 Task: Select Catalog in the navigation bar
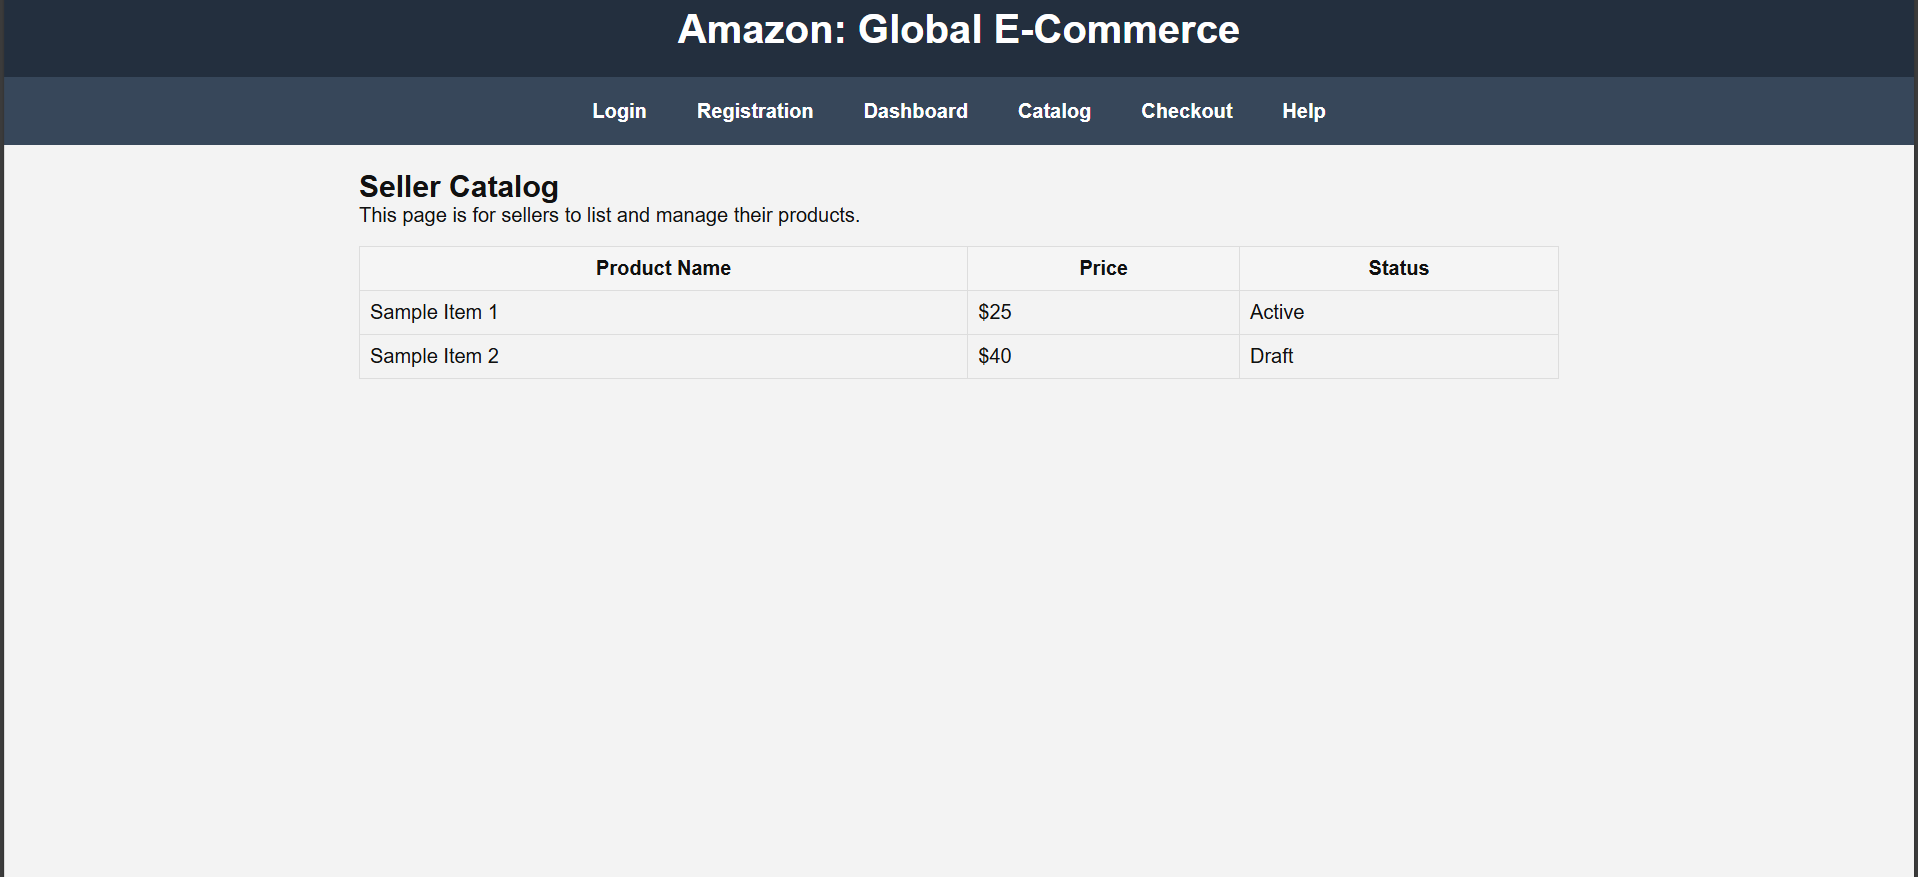(x=1054, y=111)
